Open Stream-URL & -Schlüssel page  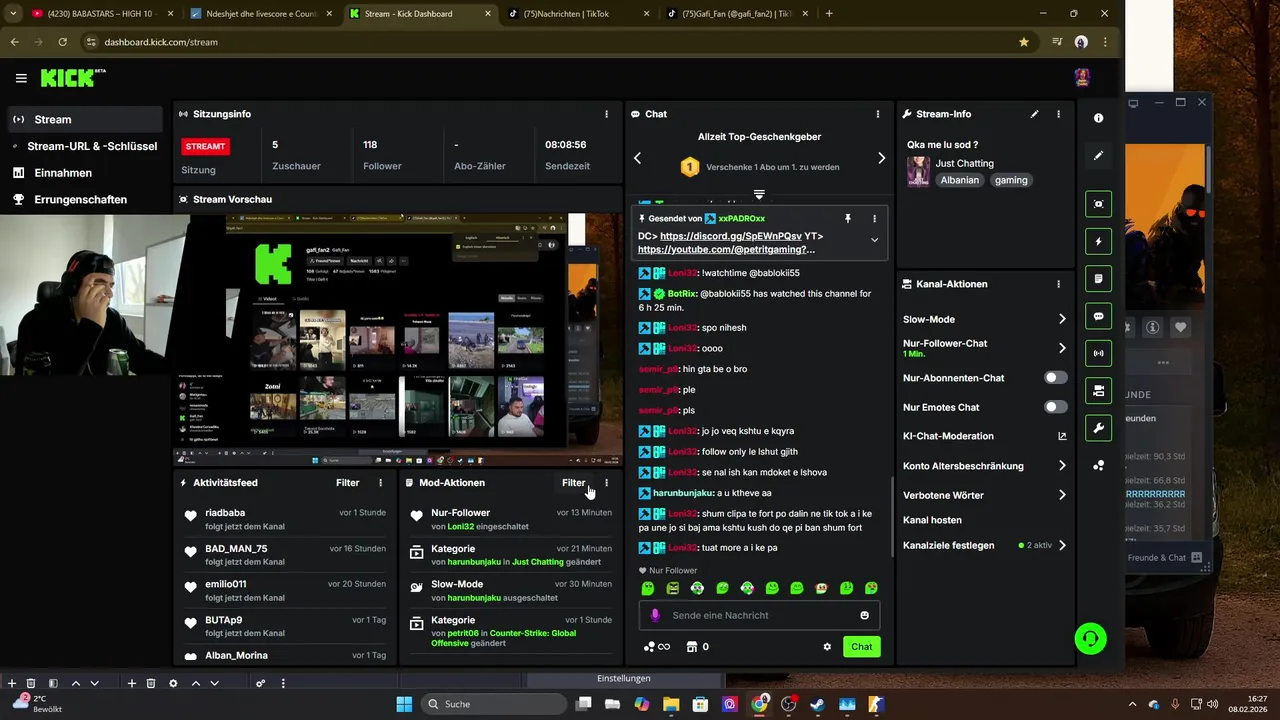(x=84, y=146)
